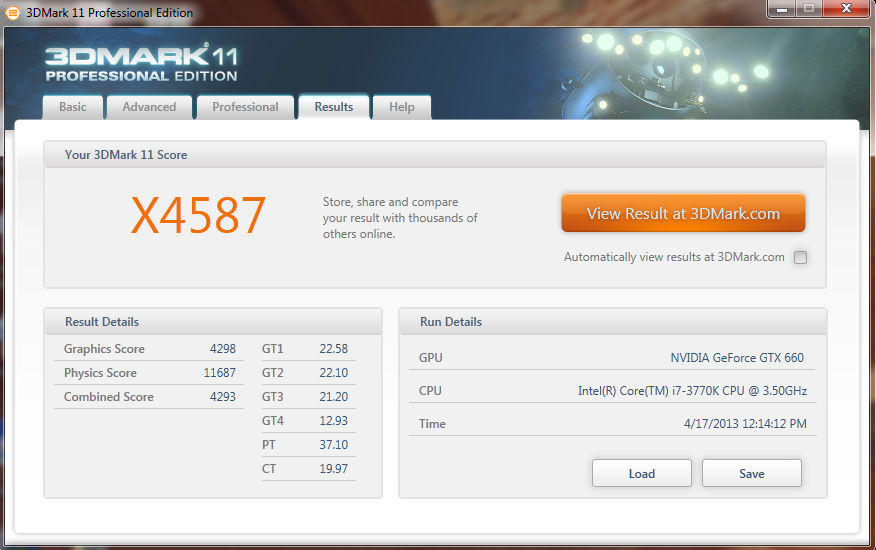876x550 pixels.
Task: Click the PT value 37.10
Action: click(334, 445)
